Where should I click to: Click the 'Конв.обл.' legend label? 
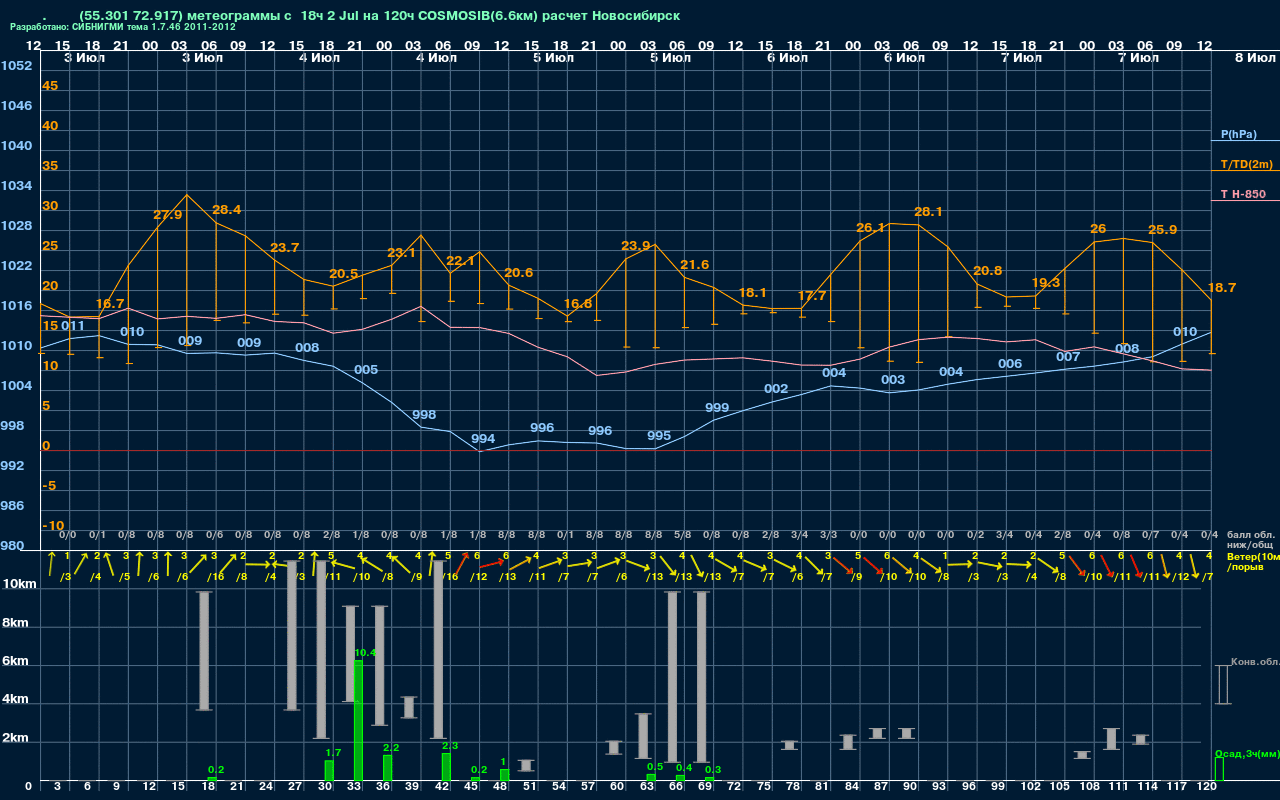(1254, 662)
